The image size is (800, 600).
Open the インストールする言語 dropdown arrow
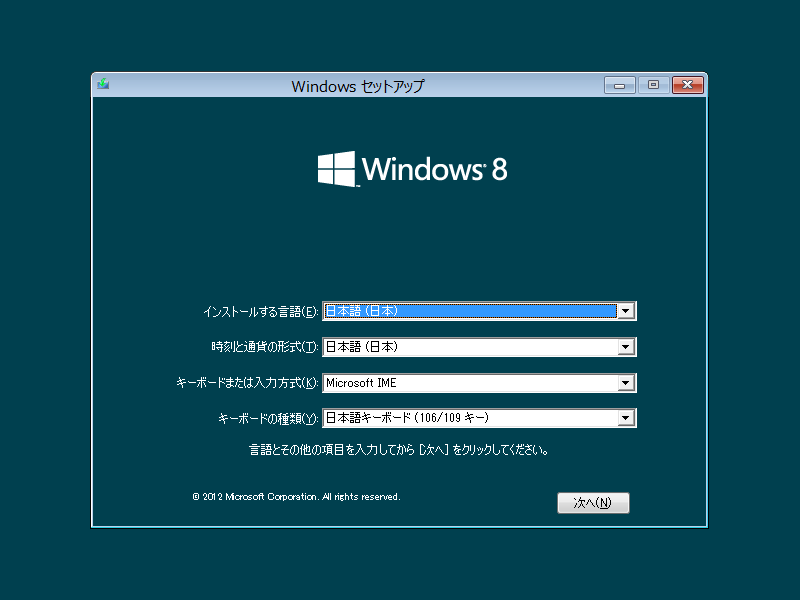(626, 311)
